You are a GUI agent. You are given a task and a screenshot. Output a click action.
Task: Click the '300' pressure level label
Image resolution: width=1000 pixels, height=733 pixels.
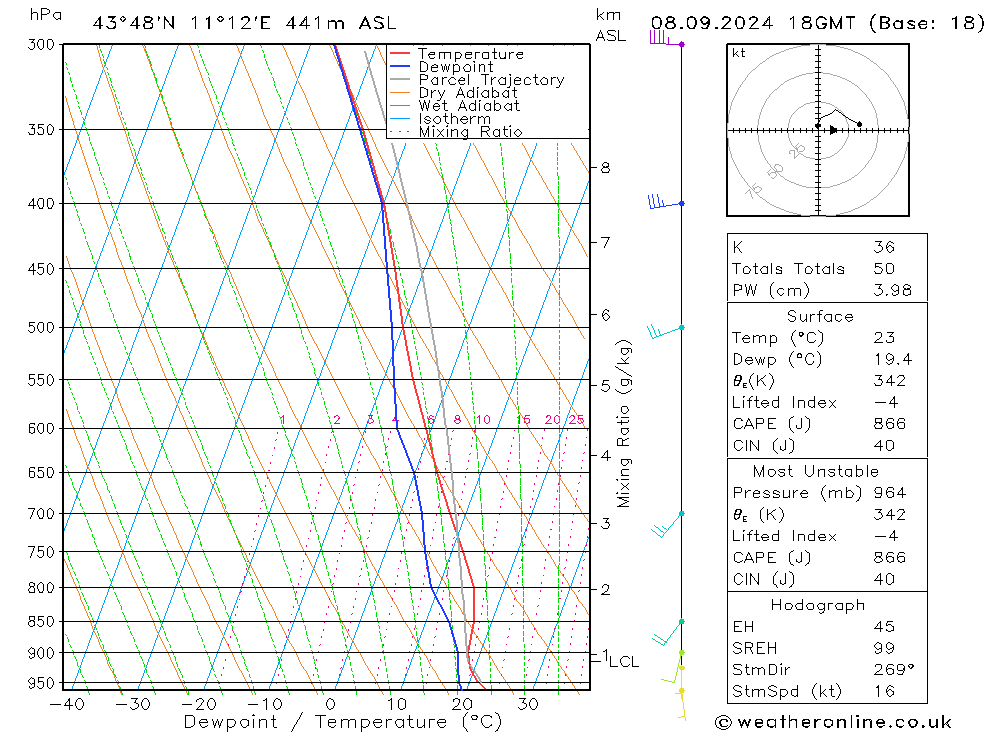pyautogui.click(x=41, y=45)
